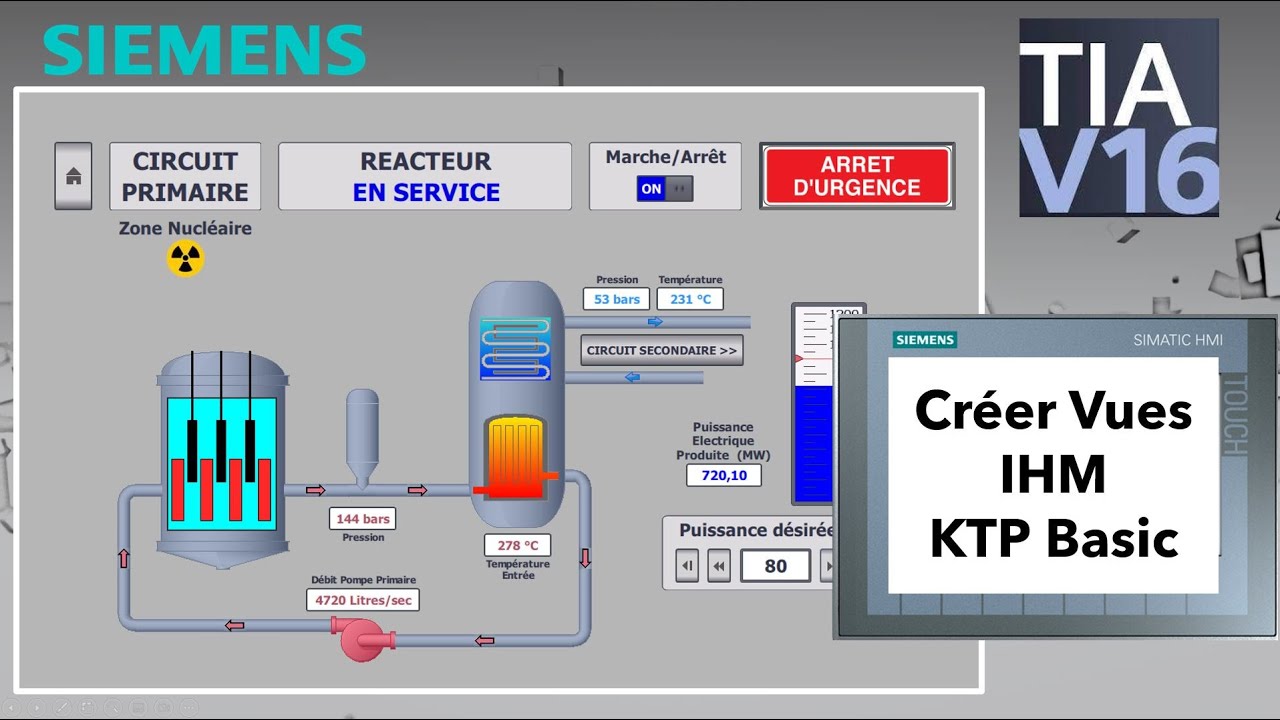1280x720 pixels.
Task: Select the 231 °C temperature field
Action: 690,299
